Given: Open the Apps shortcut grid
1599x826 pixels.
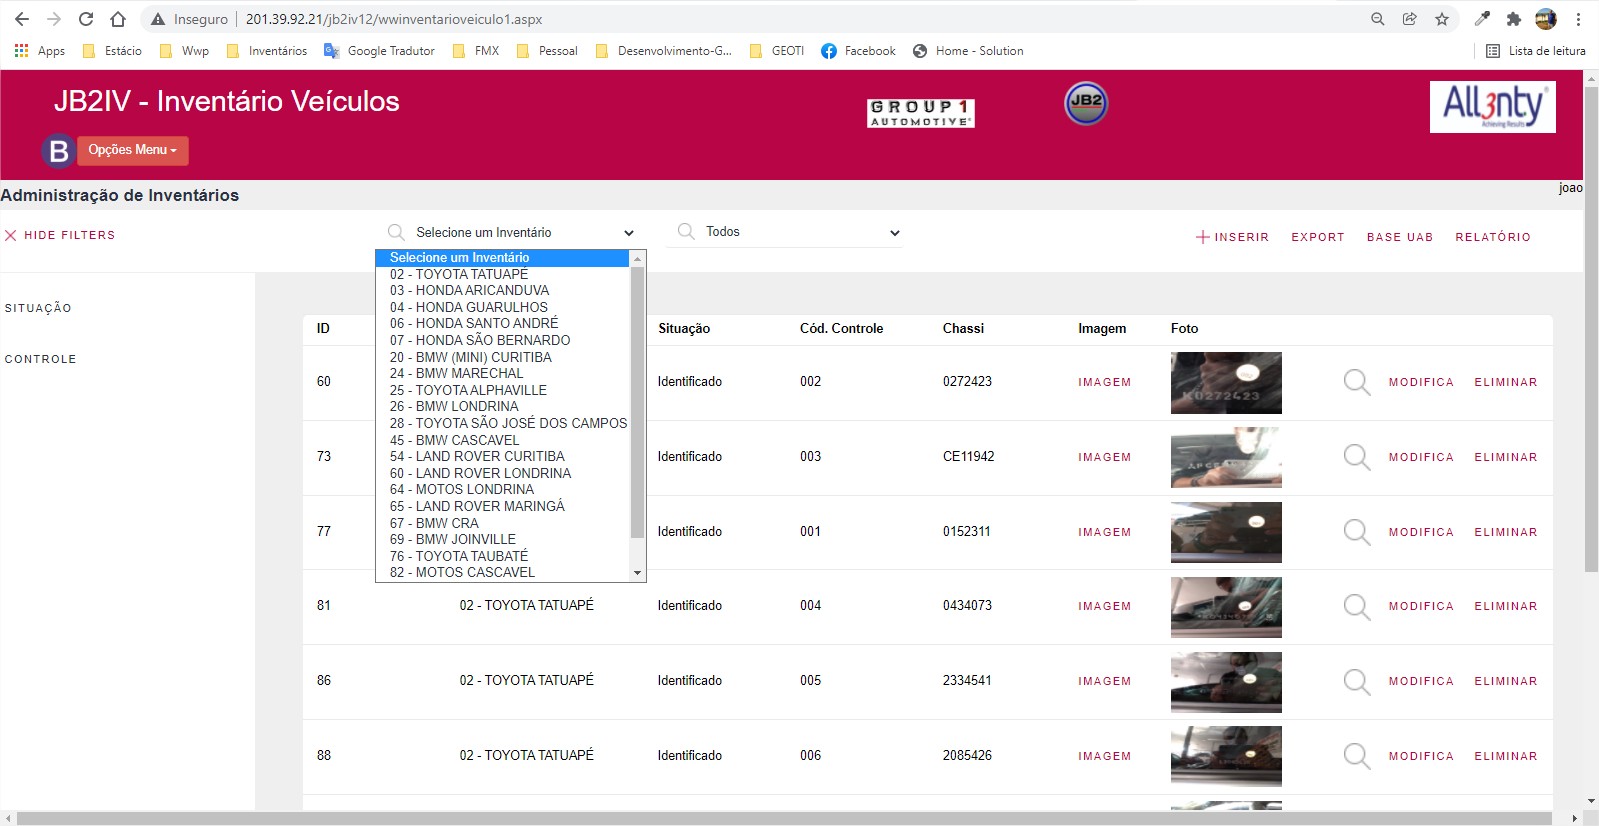Looking at the screenshot, I should [x=40, y=51].
